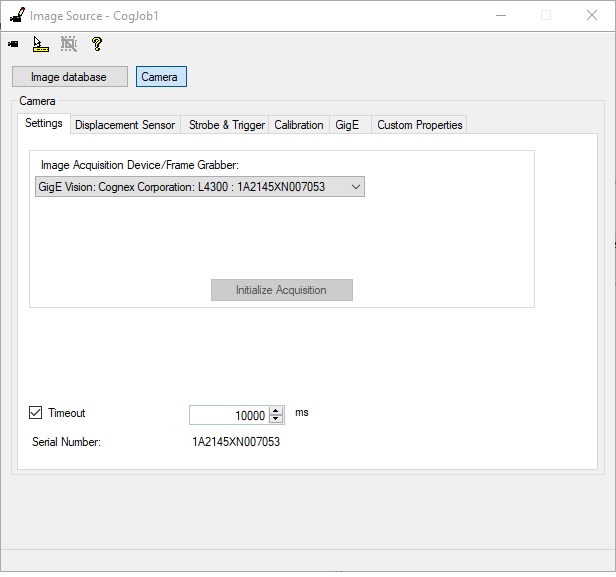Toggle the Timeout checkbox

click(35, 412)
